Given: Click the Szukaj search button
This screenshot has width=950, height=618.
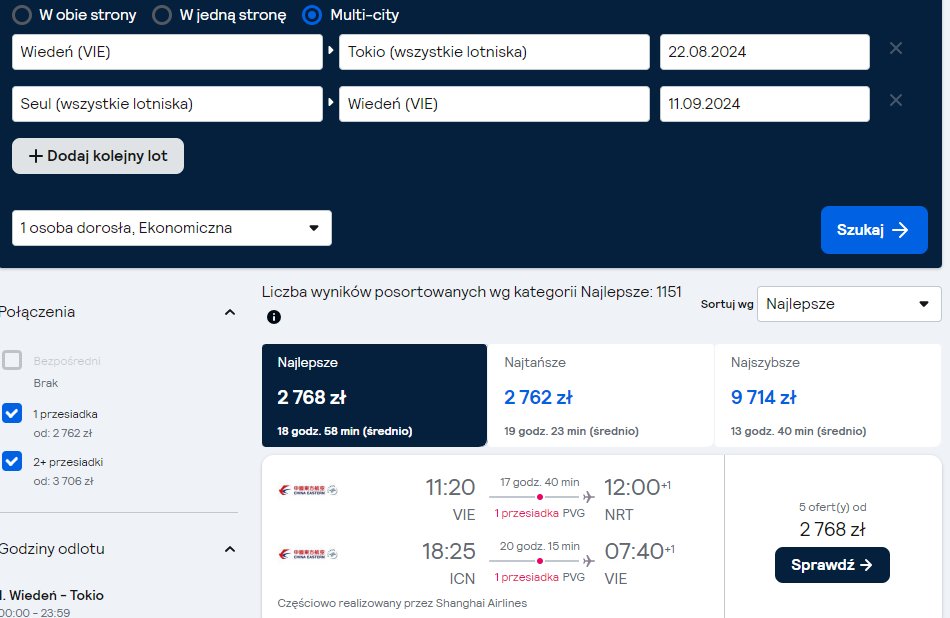Looking at the screenshot, I should 874,230.
